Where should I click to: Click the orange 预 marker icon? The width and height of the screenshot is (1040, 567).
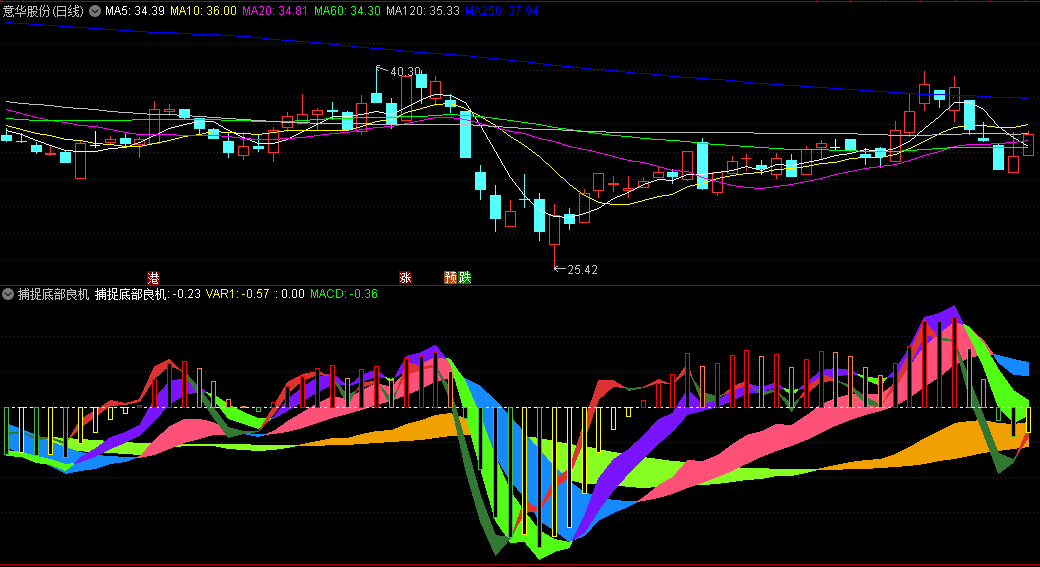(x=451, y=277)
